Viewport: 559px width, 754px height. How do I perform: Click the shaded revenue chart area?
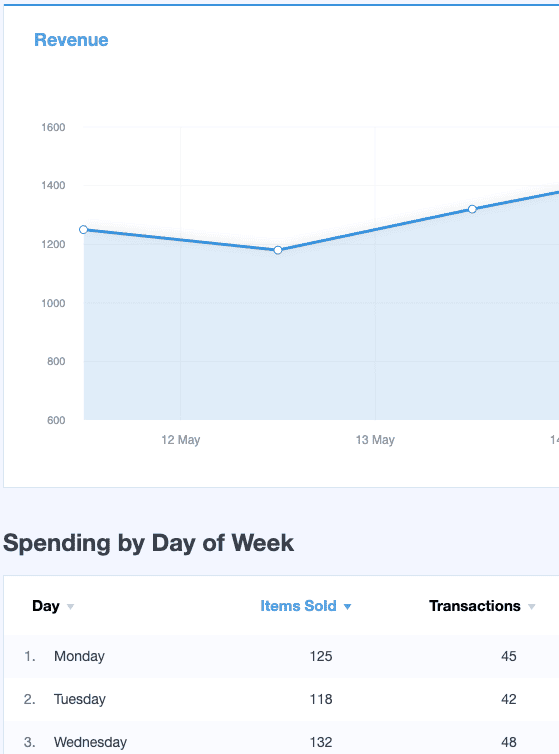321,337
